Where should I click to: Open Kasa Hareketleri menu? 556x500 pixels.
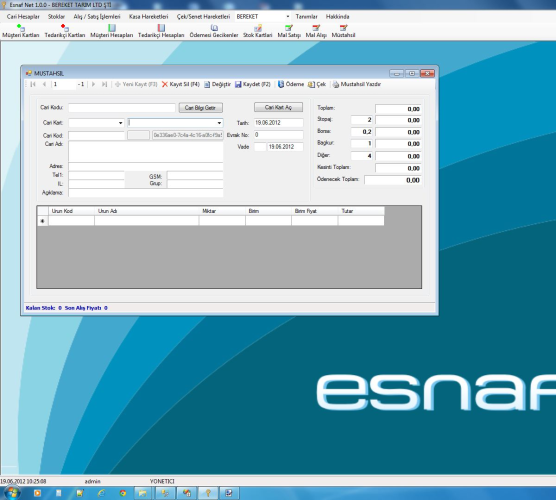[149, 17]
